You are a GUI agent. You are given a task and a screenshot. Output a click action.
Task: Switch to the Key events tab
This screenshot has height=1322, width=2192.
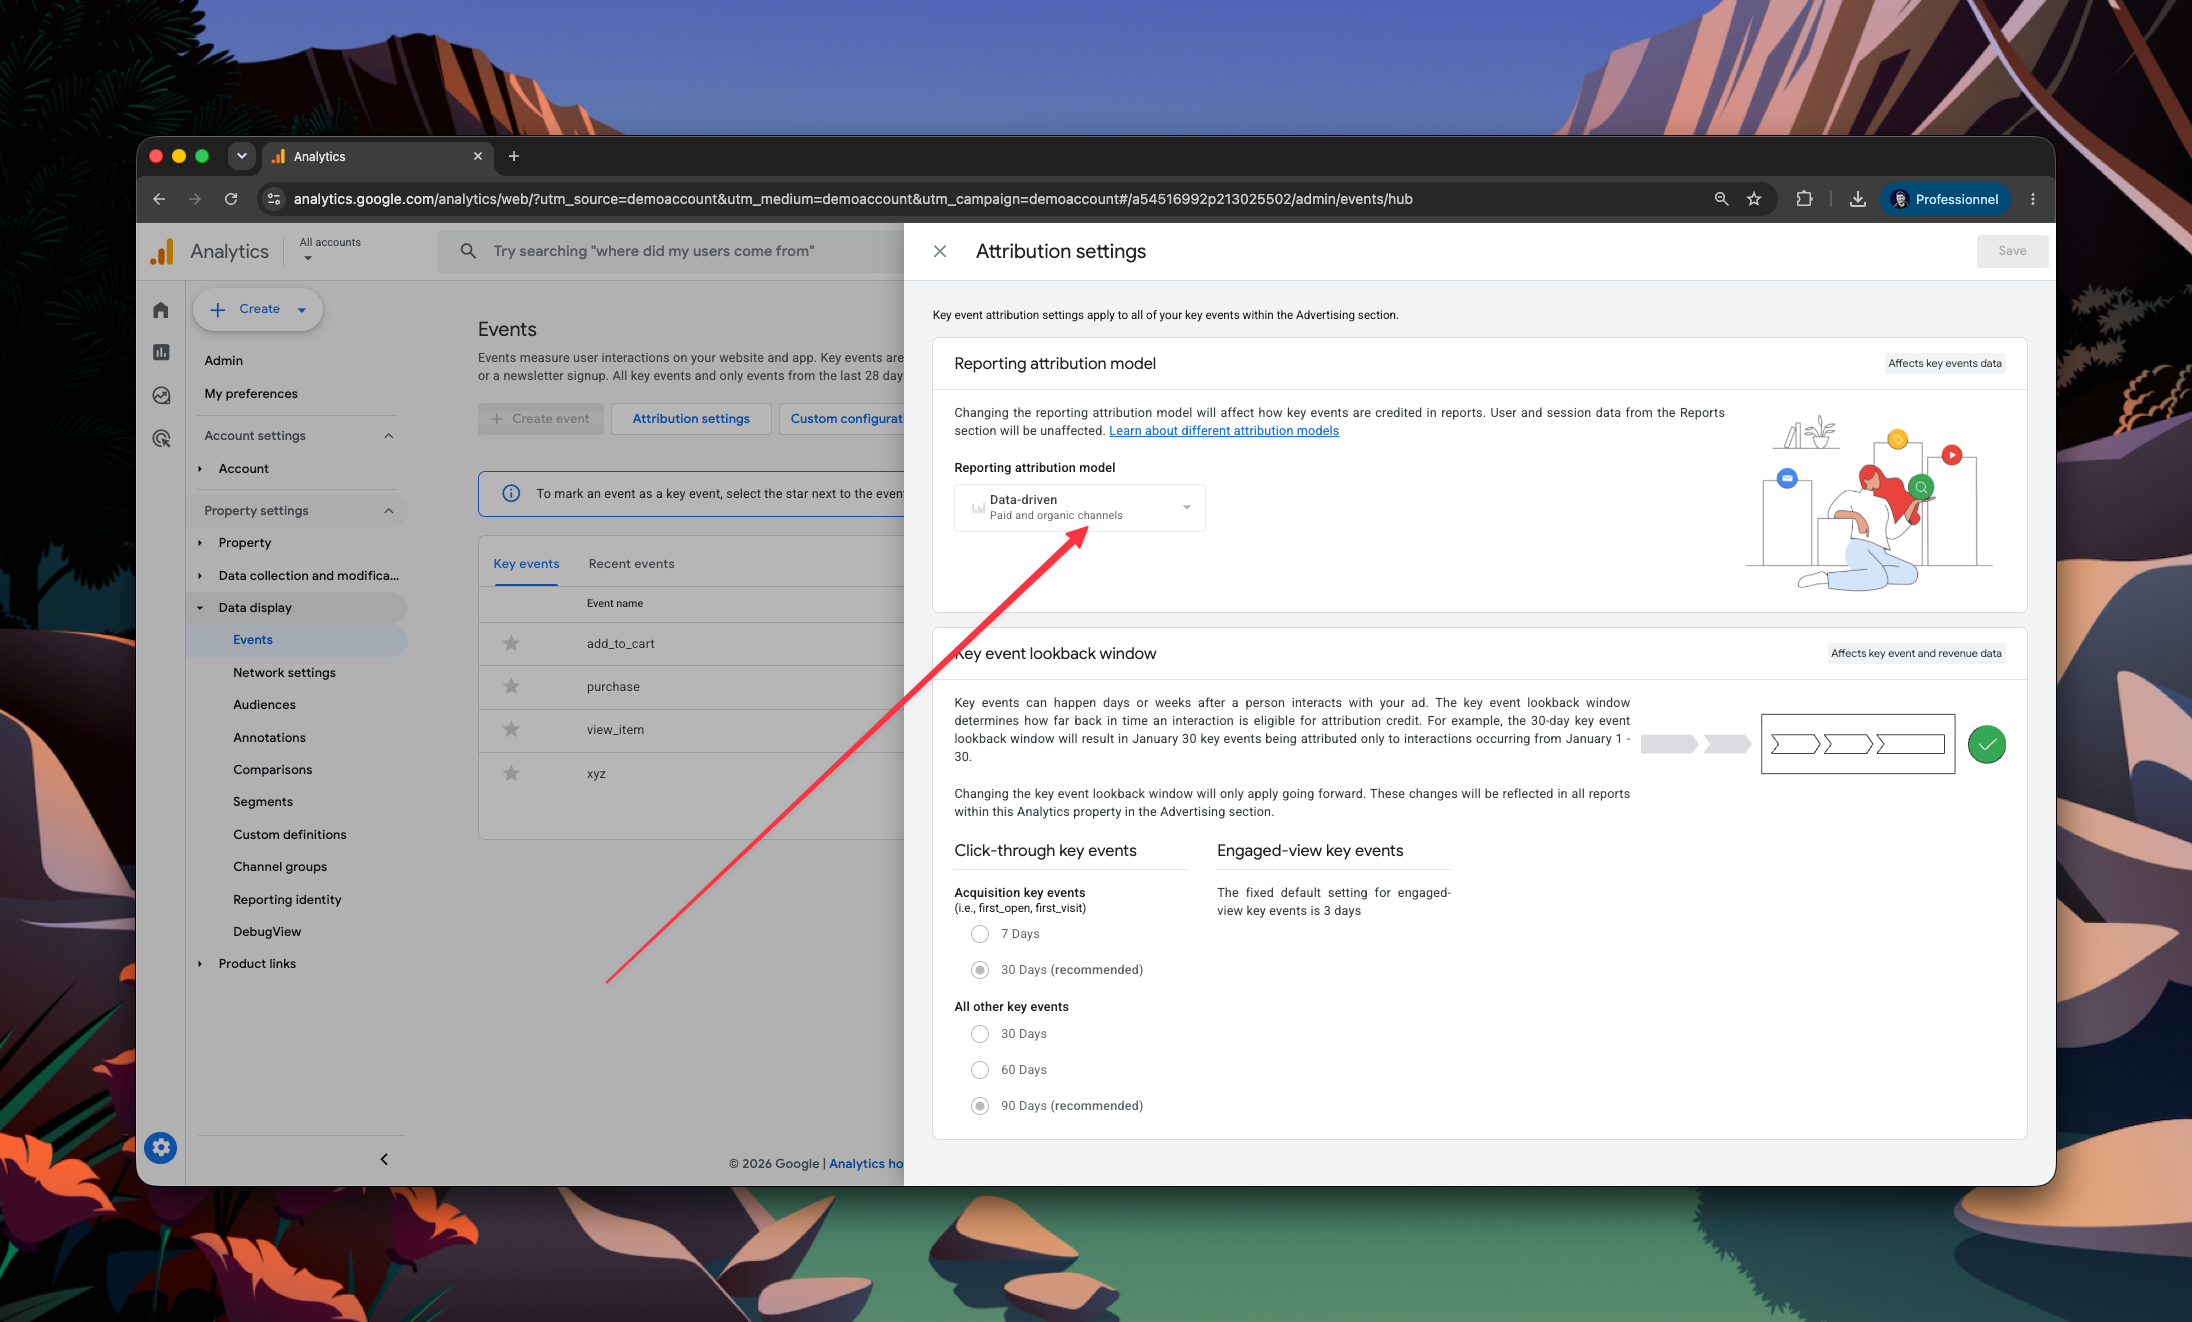(x=526, y=564)
